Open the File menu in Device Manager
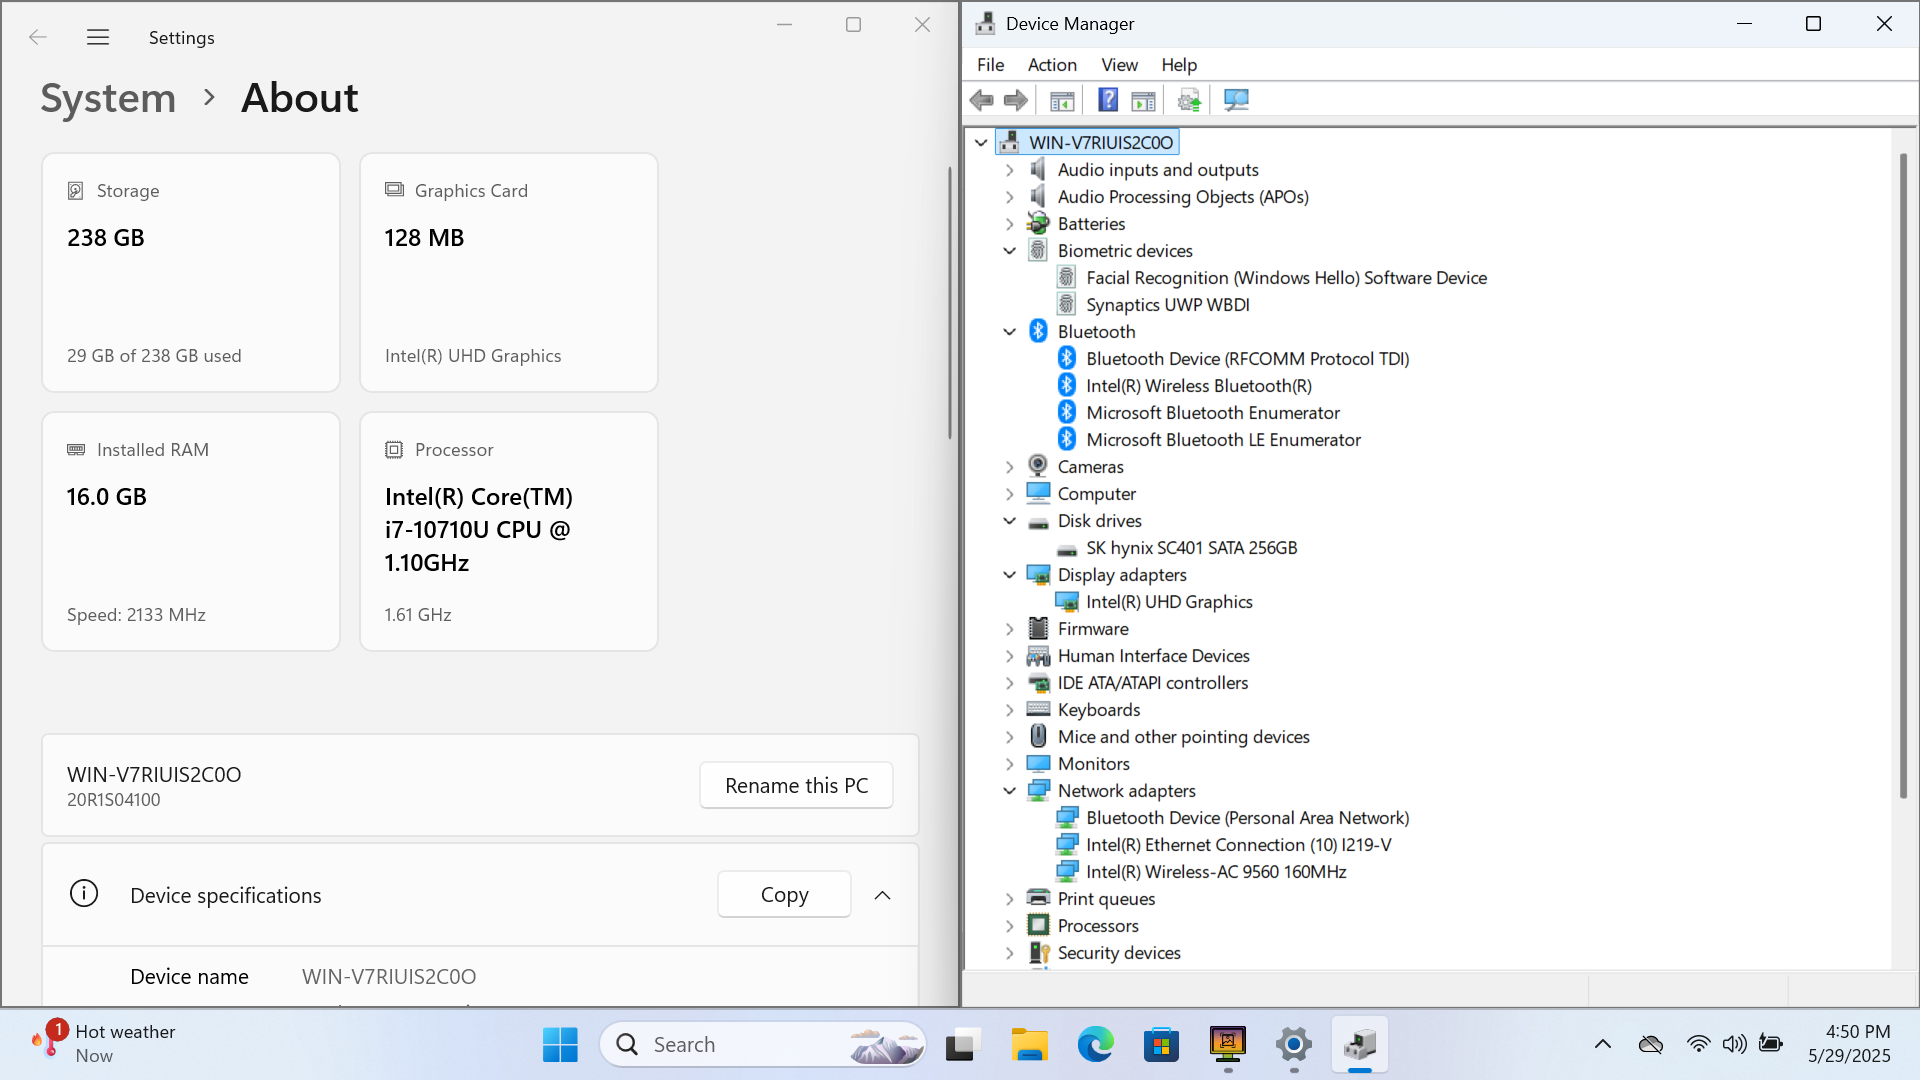Screen dimensions: 1920x1080 pos(990,64)
